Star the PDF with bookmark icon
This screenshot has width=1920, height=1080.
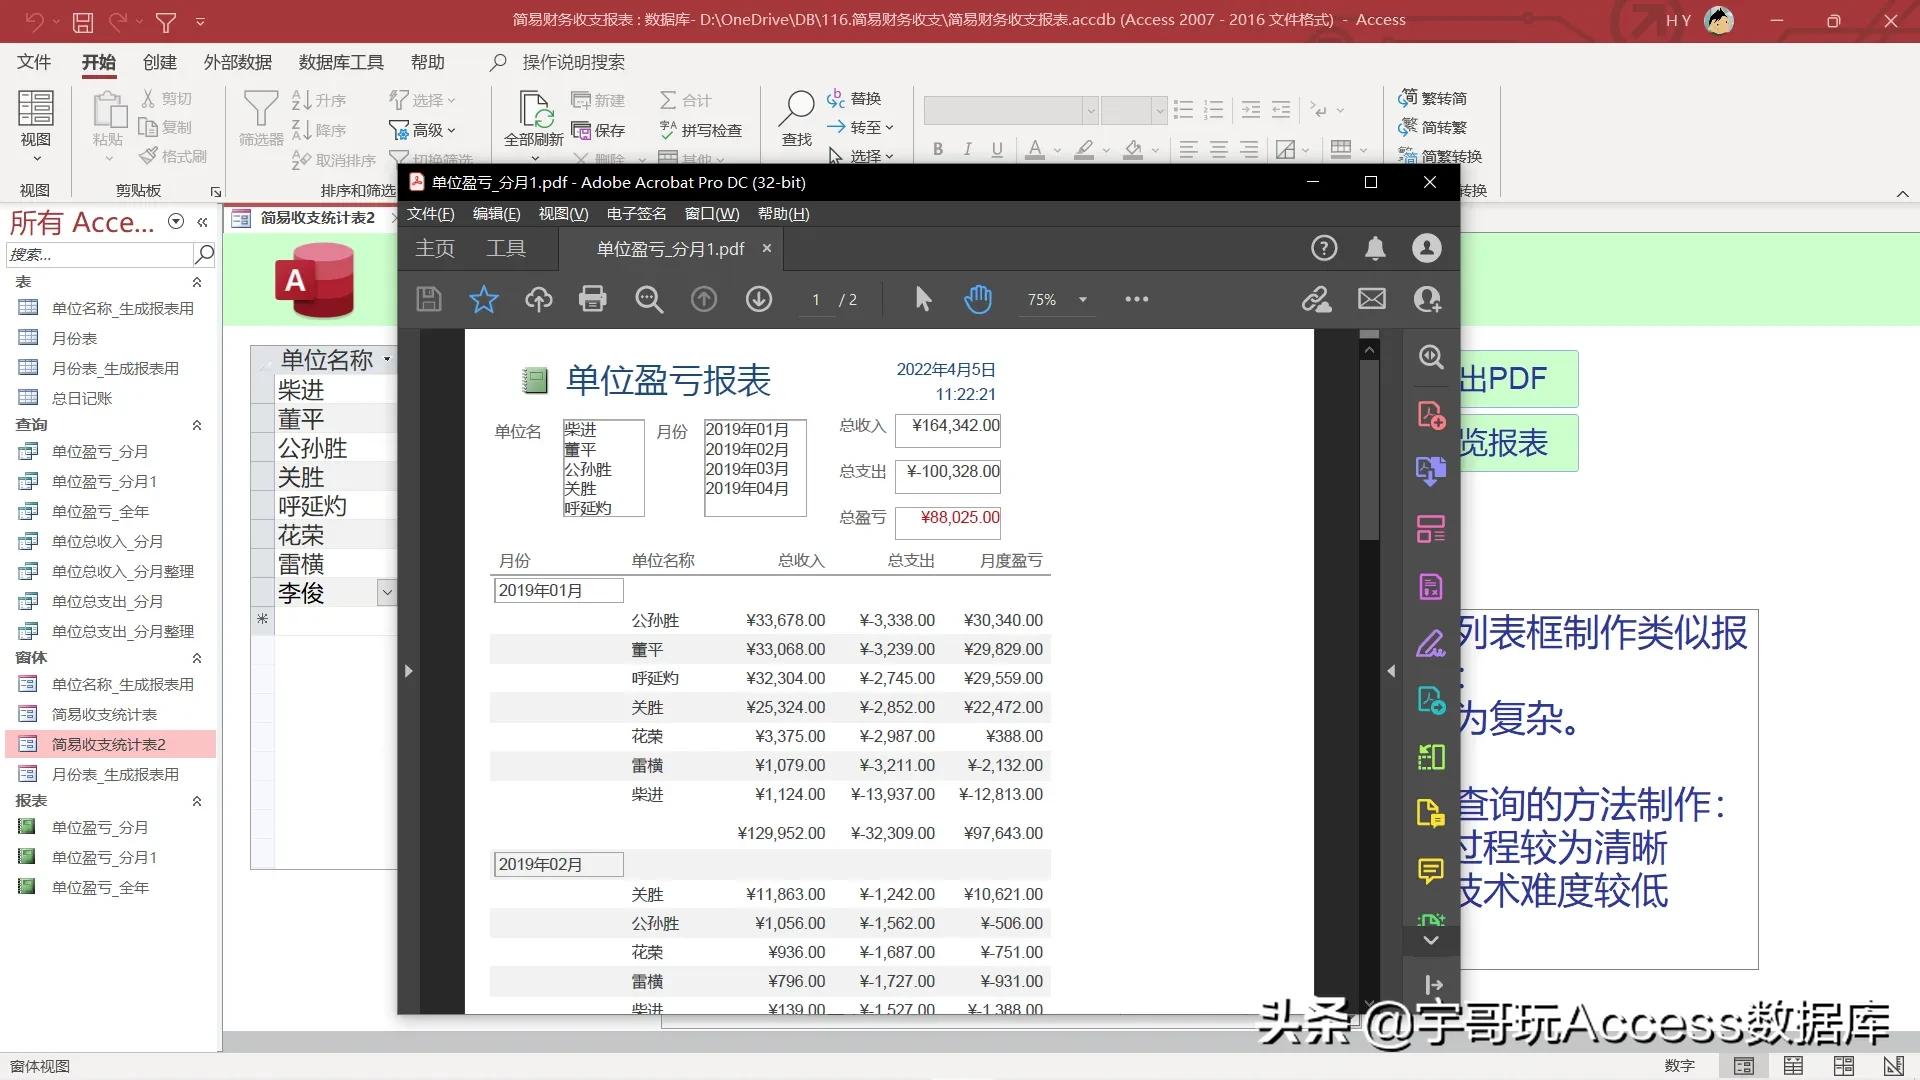click(x=484, y=299)
